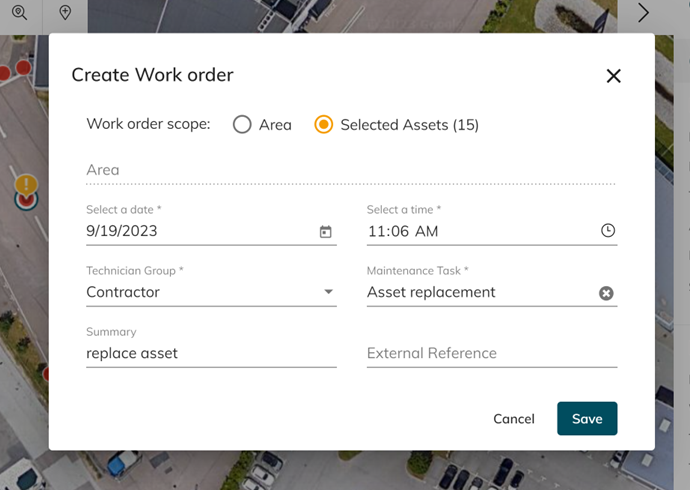The height and width of the screenshot is (490, 690).
Task: Open the calendar date picker icon
Action: 325,231
